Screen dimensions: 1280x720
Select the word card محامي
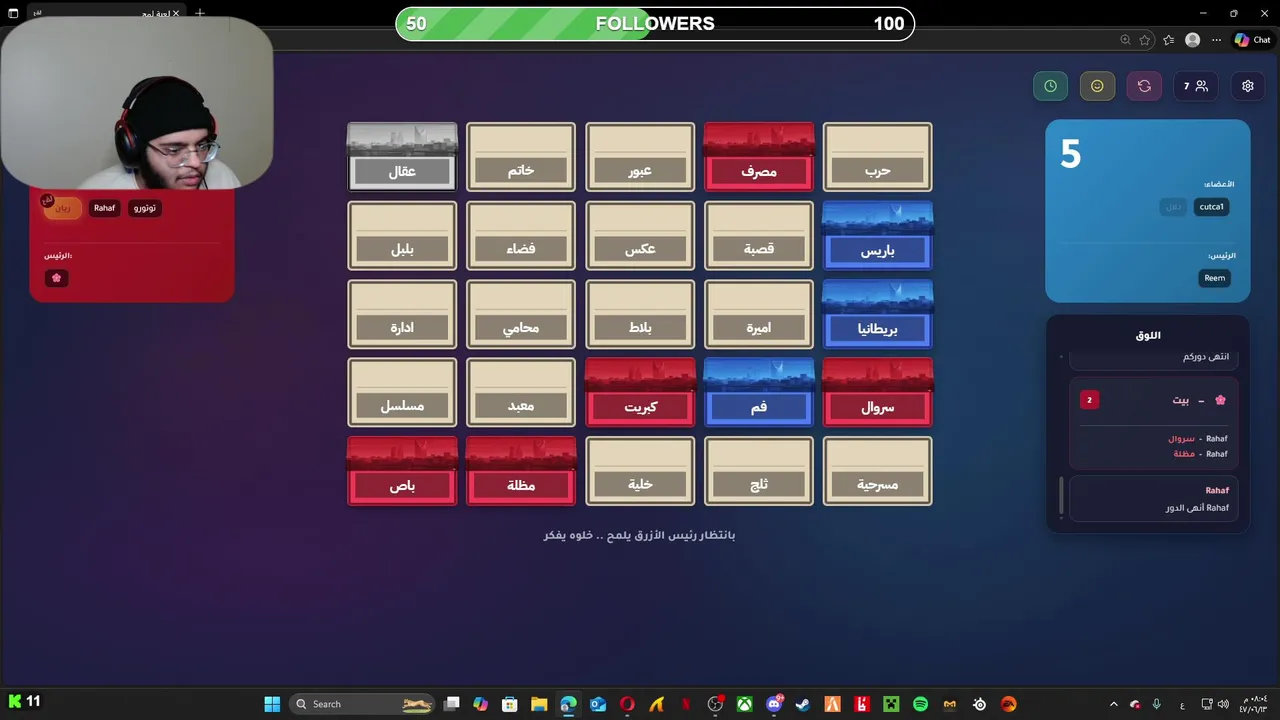click(x=521, y=314)
